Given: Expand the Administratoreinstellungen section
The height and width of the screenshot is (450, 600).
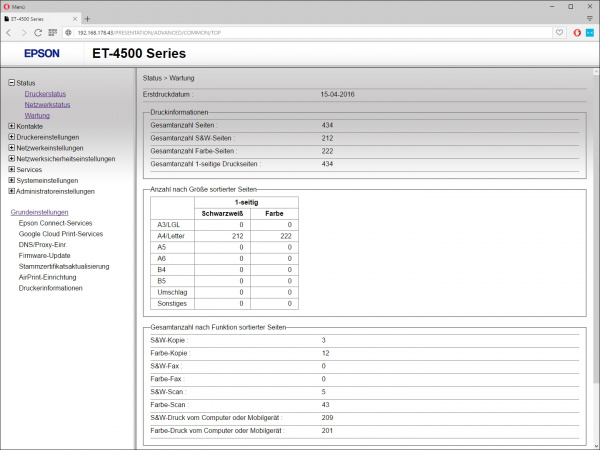Looking at the screenshot, I should (x=11, y=191).
